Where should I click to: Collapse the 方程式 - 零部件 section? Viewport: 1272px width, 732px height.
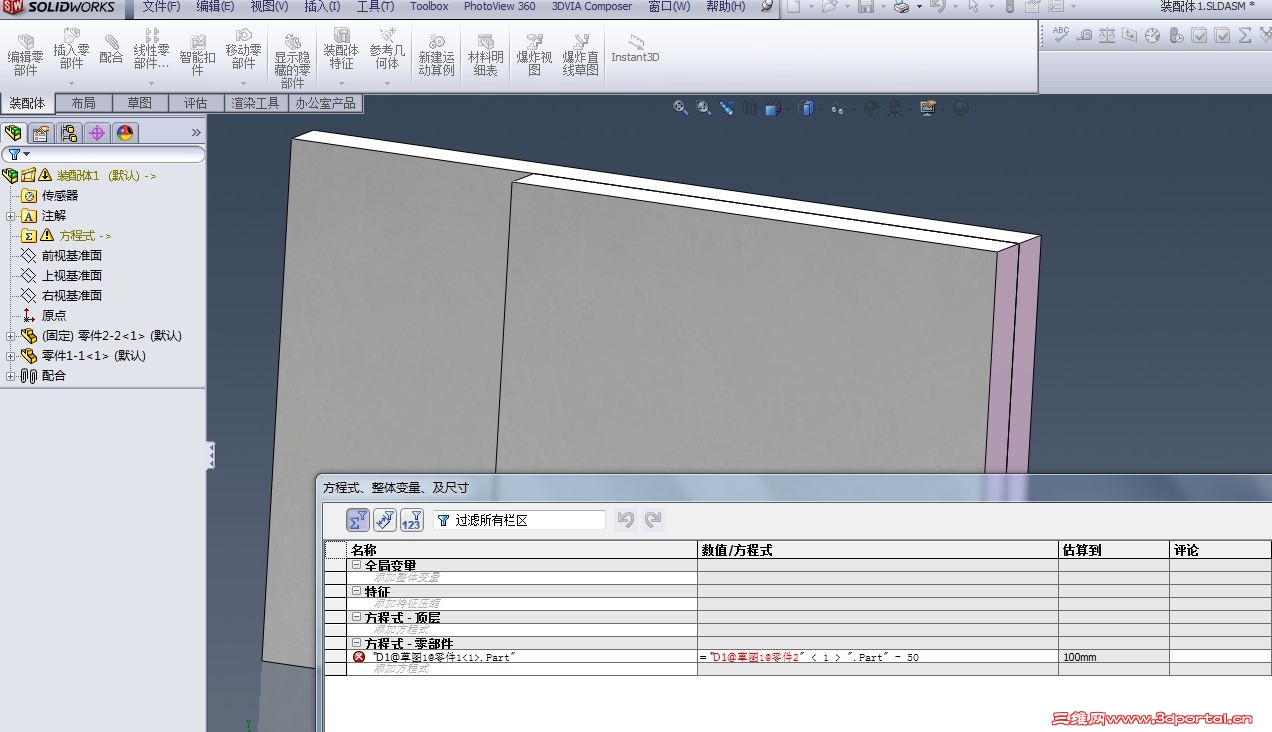coord(357,644)
